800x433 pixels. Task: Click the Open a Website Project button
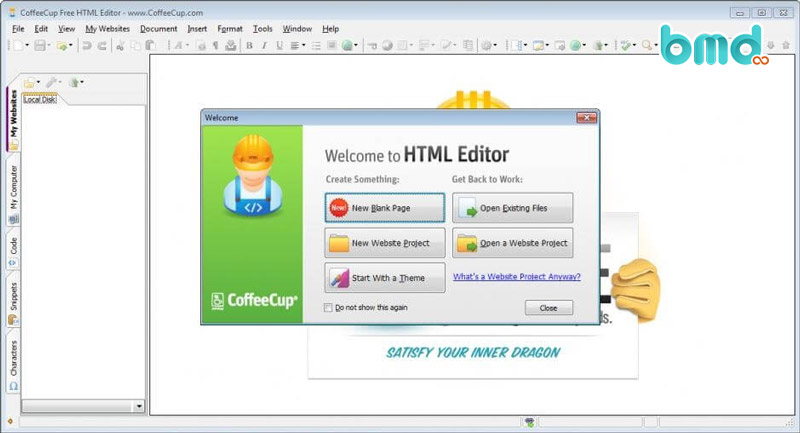click(512, 243)
